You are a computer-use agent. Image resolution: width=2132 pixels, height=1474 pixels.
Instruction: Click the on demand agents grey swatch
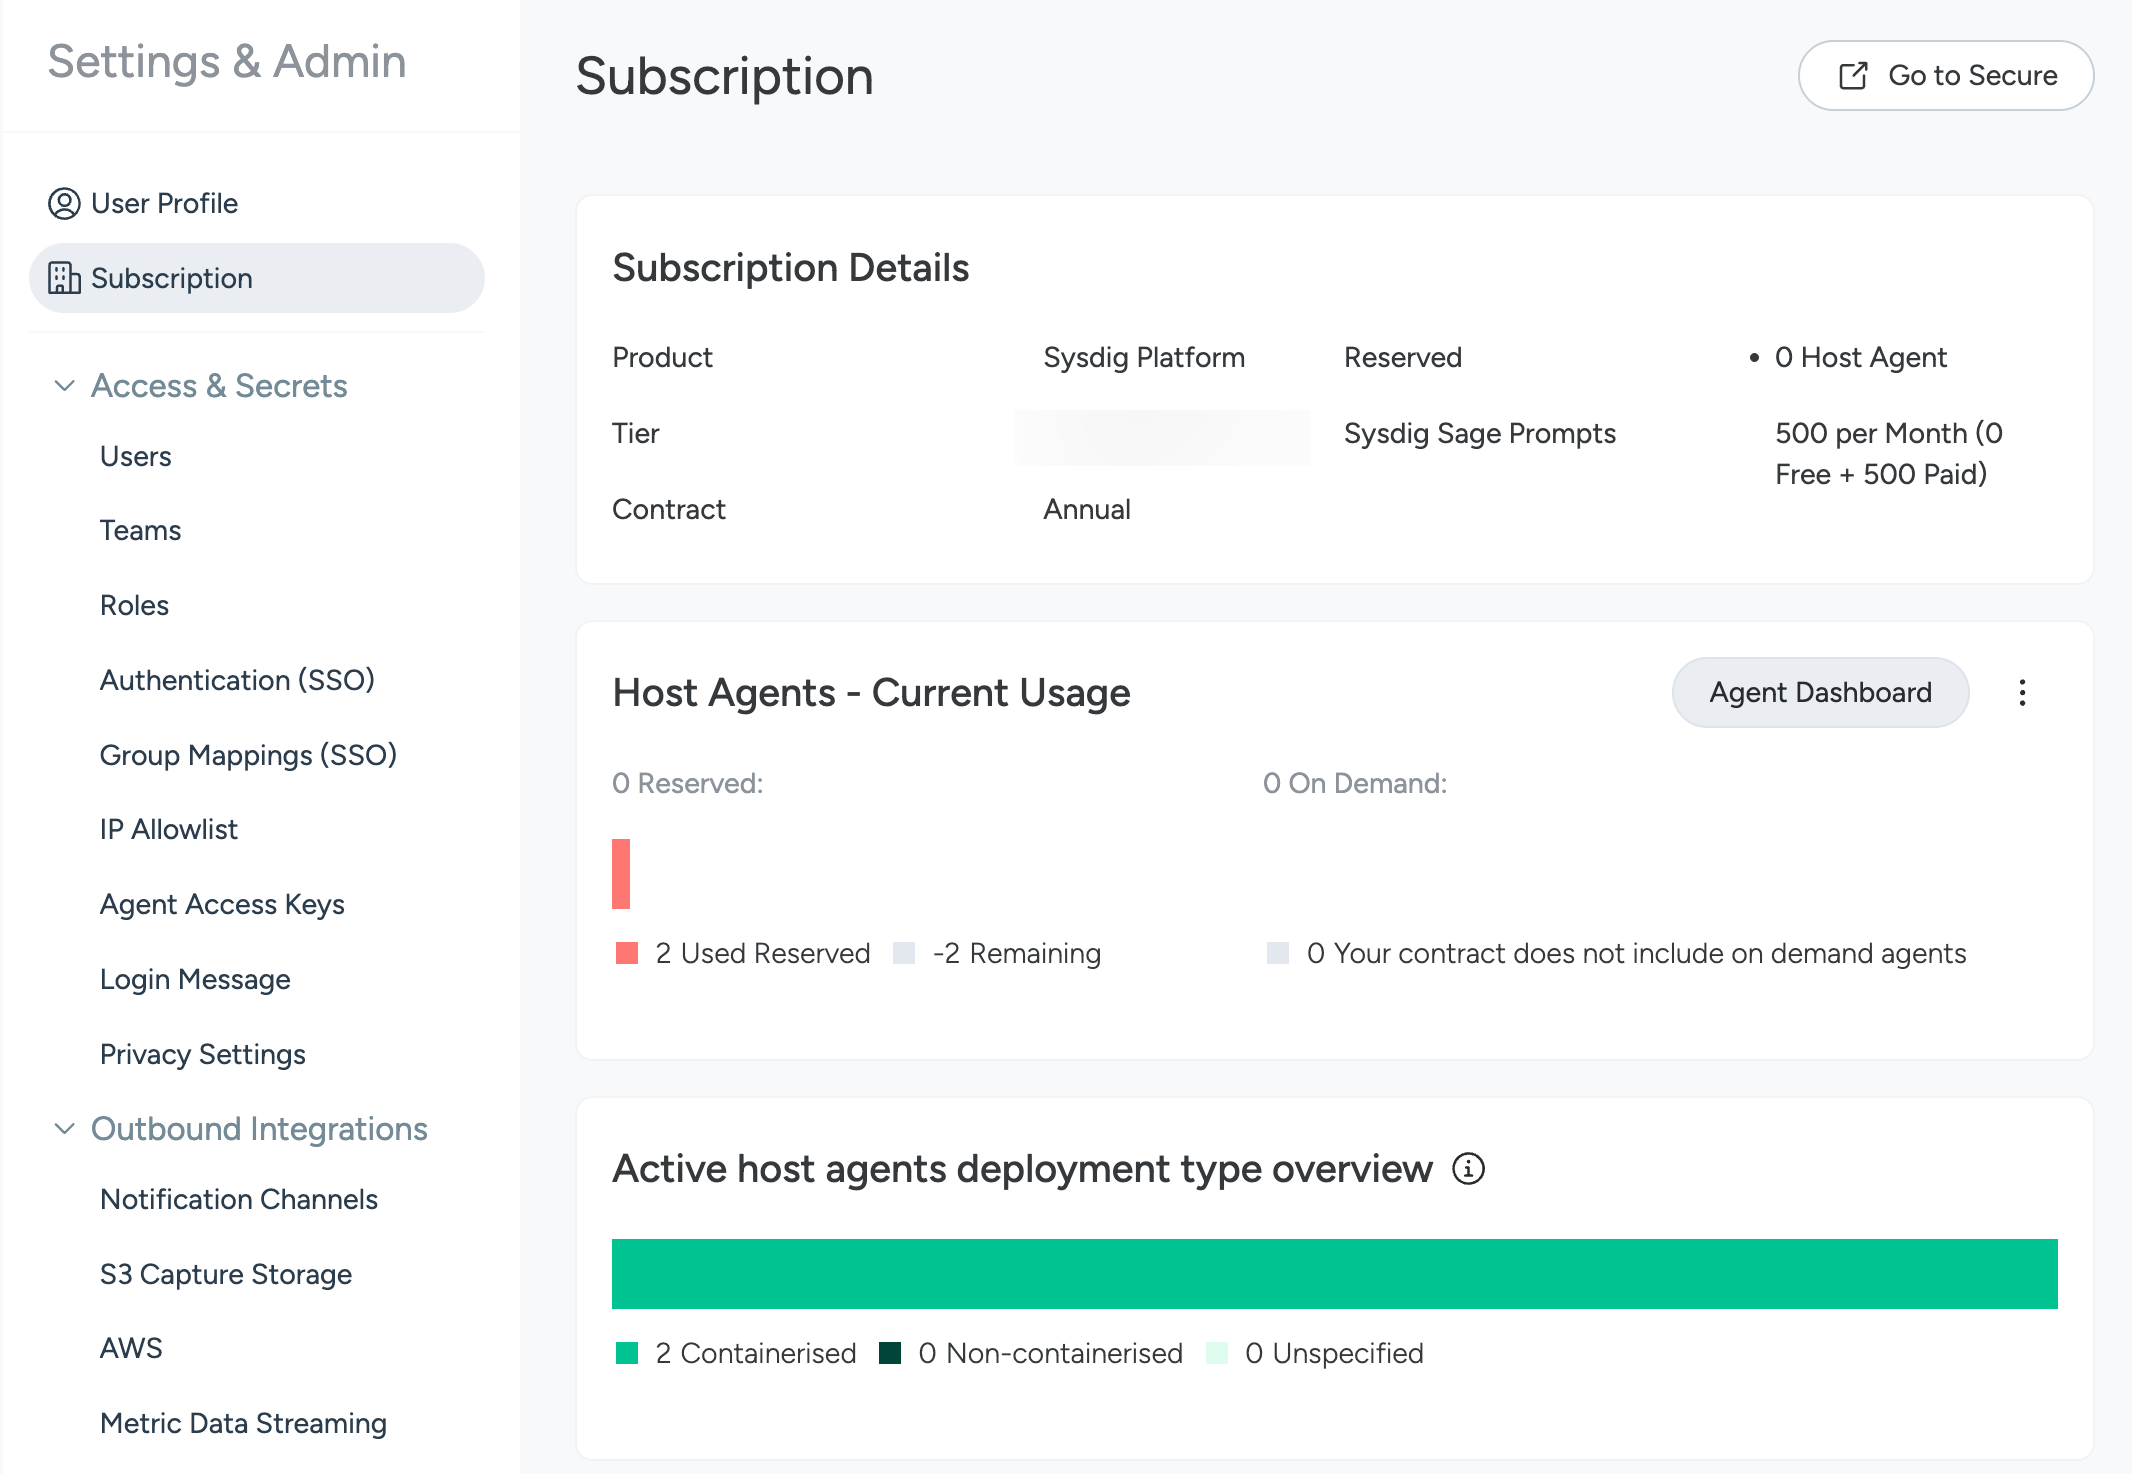point(1278,953)
